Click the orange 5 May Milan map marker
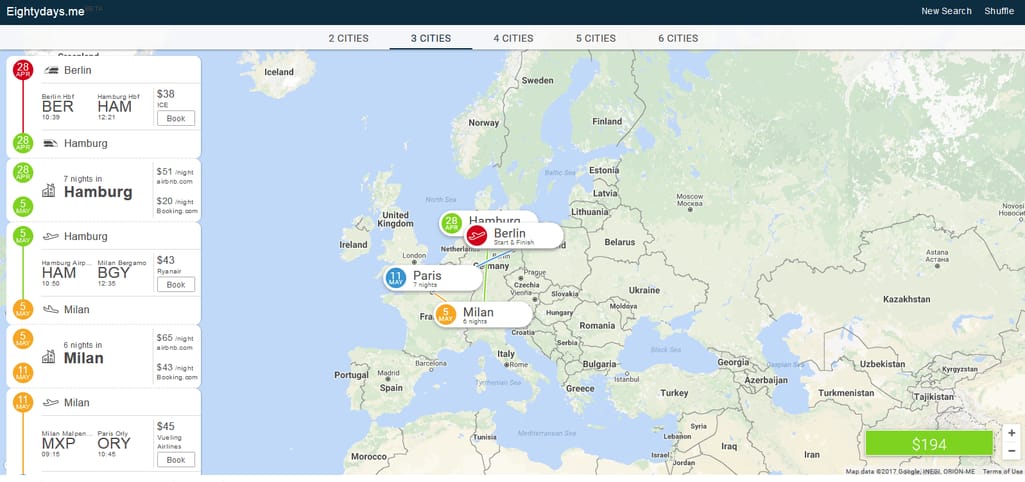The image size is (1025, 482). [x=446, y=315]
